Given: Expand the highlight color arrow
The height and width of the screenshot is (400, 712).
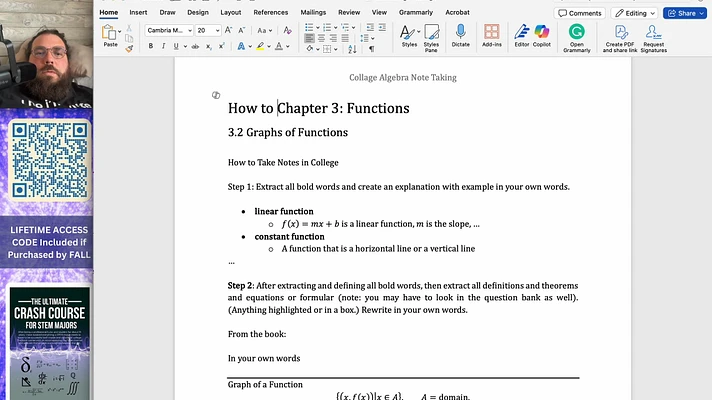Looking at the screenshot, I should coord(269,46).
